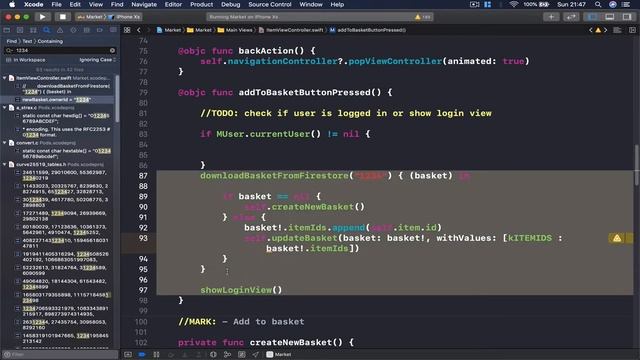Viewport: 640px width, 360px height.
Task: Collapse the convert.c results group
Action: [5, 143]
